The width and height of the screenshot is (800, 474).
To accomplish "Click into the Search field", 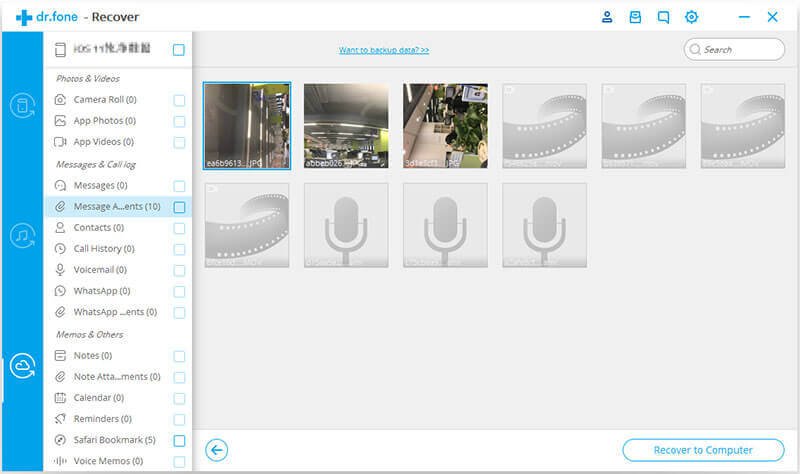I will tap(734, 49).
